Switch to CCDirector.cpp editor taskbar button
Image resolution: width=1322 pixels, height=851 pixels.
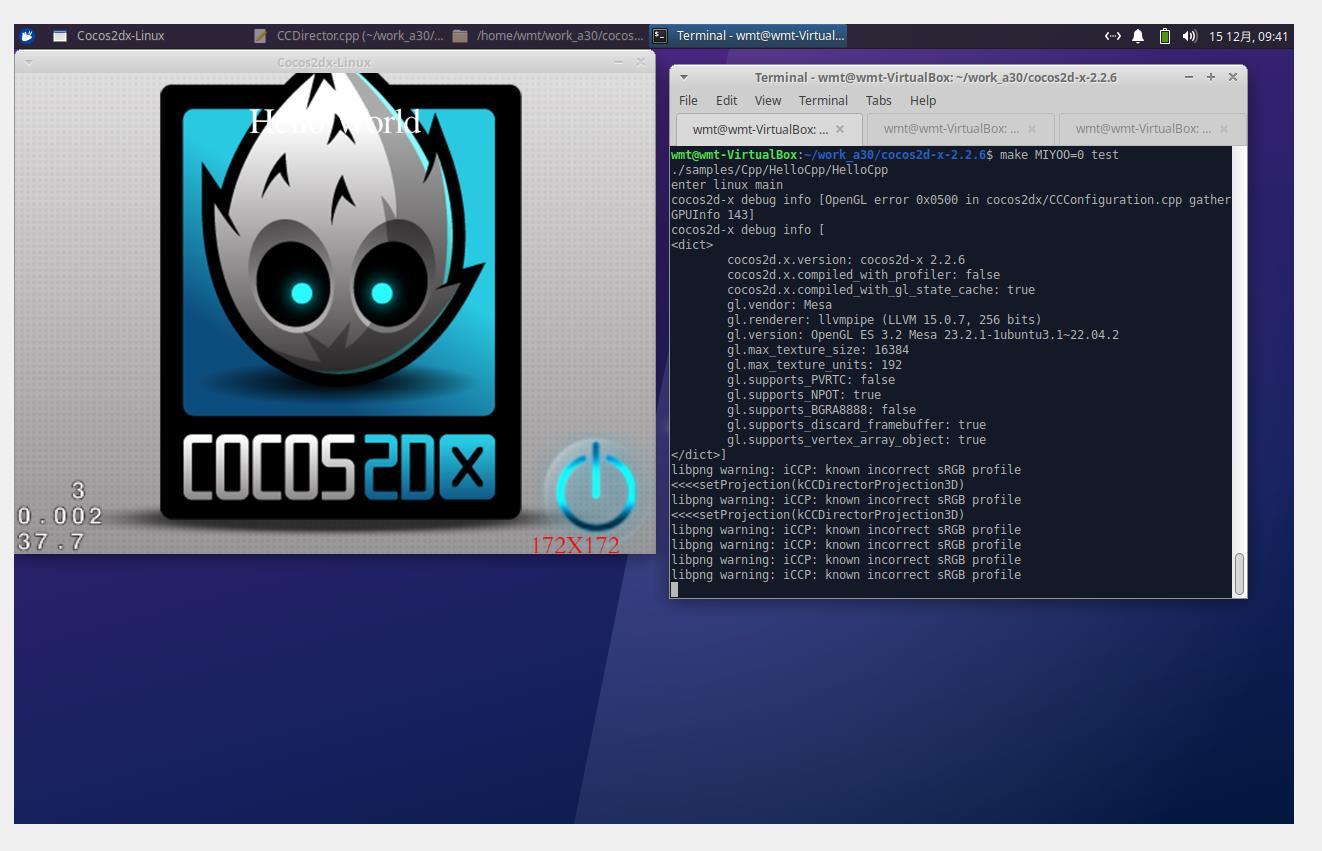(347, 36)
